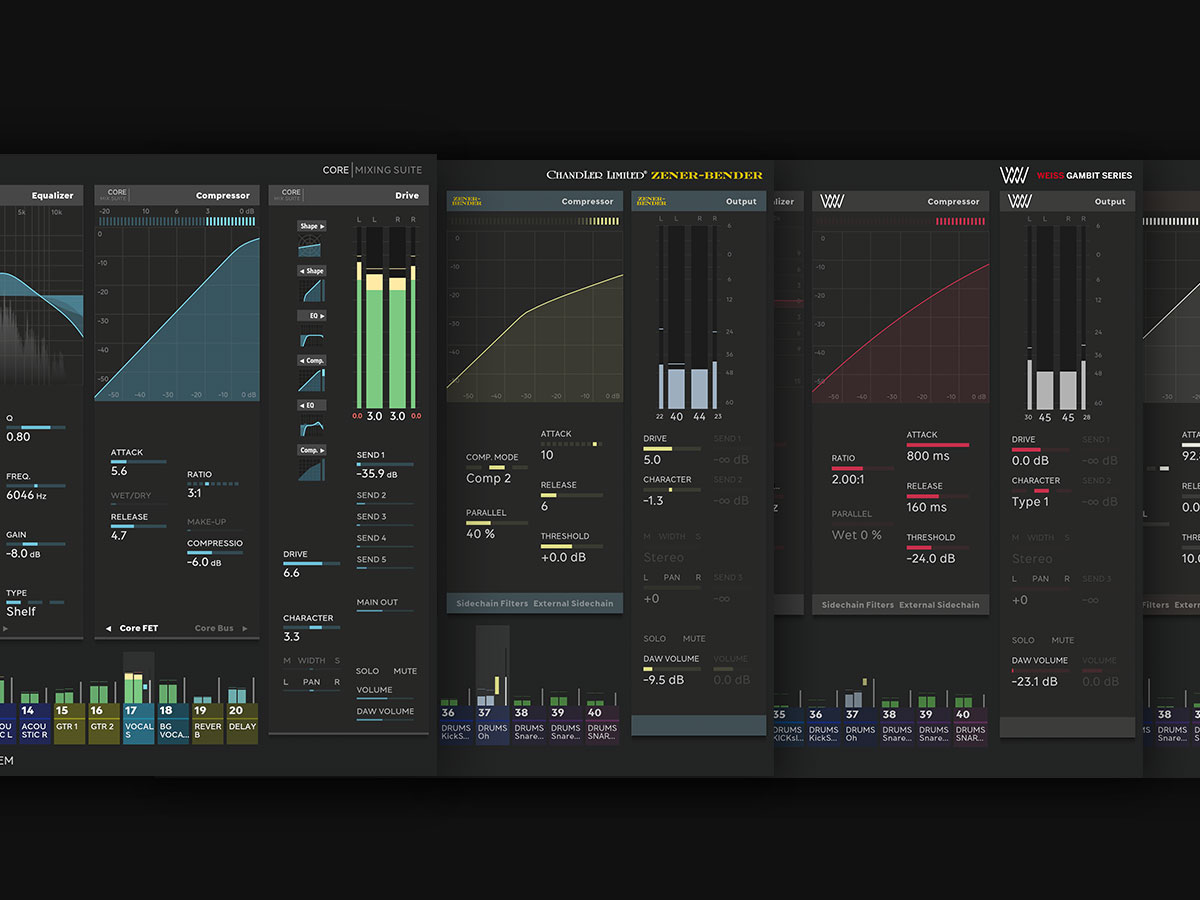Toggle MUTE in the Core Drive panel
Viewport: 1200px width, 900px height.
click(x=405, y=671)
